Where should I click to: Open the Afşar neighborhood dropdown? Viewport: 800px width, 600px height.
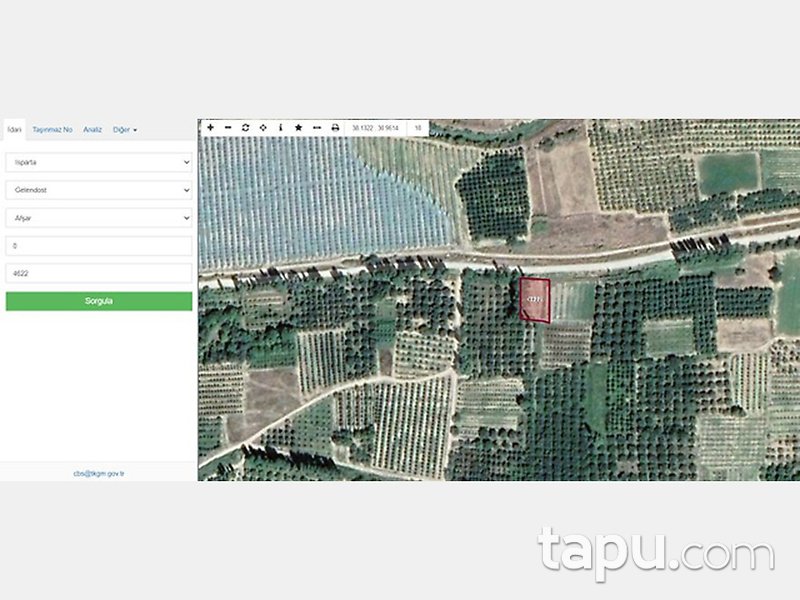tap(99, 218)
